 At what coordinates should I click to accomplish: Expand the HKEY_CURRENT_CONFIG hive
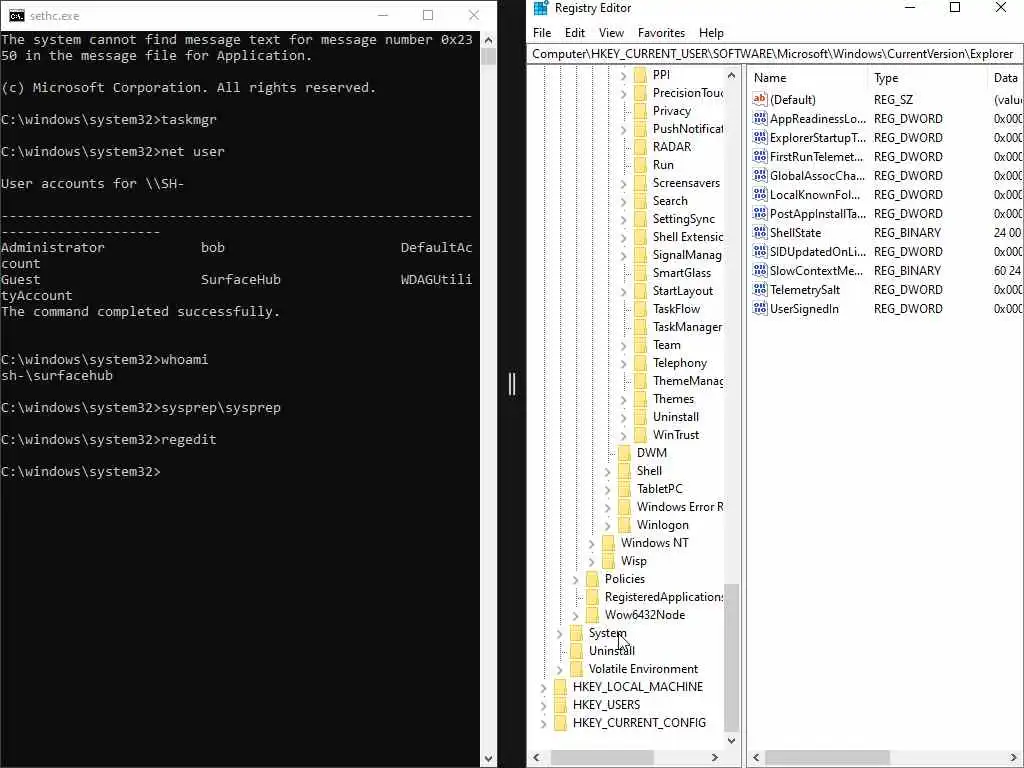point(543,723)
